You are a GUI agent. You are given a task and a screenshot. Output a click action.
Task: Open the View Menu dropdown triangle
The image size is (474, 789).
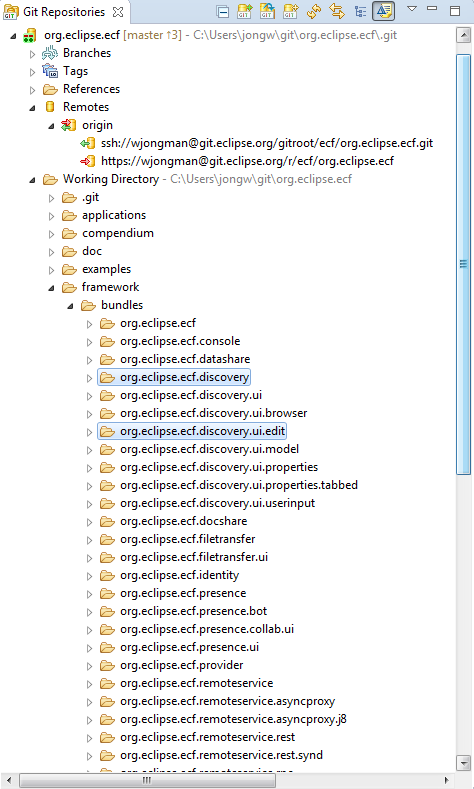412,9
